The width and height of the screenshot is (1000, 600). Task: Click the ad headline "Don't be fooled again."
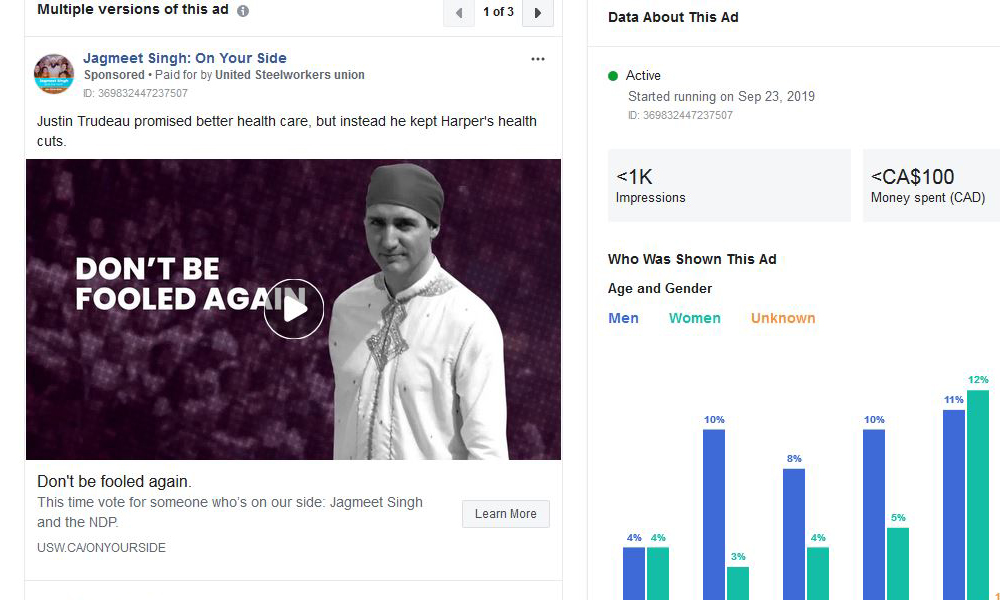point(114,481)
